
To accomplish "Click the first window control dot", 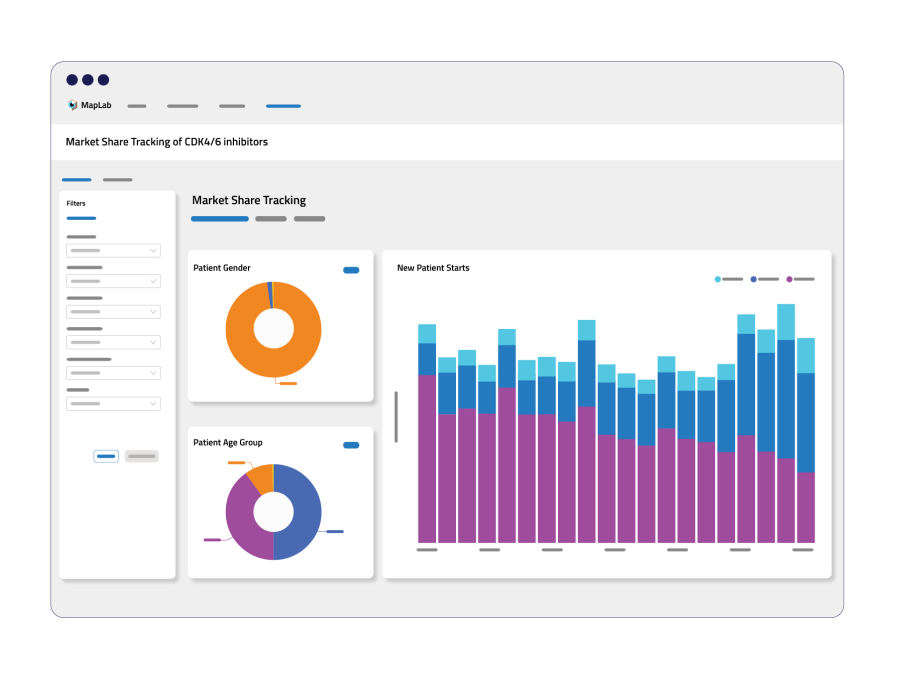I will tap(72, 80).
